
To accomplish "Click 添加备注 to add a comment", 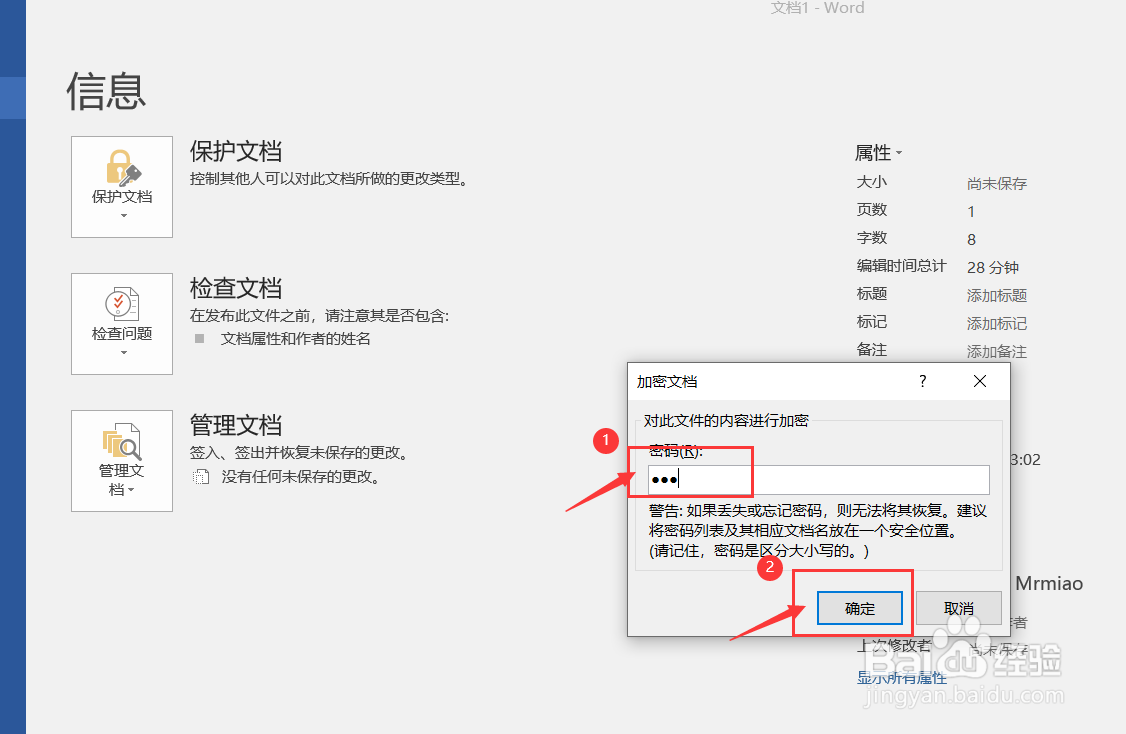I will tap(997, 351).
